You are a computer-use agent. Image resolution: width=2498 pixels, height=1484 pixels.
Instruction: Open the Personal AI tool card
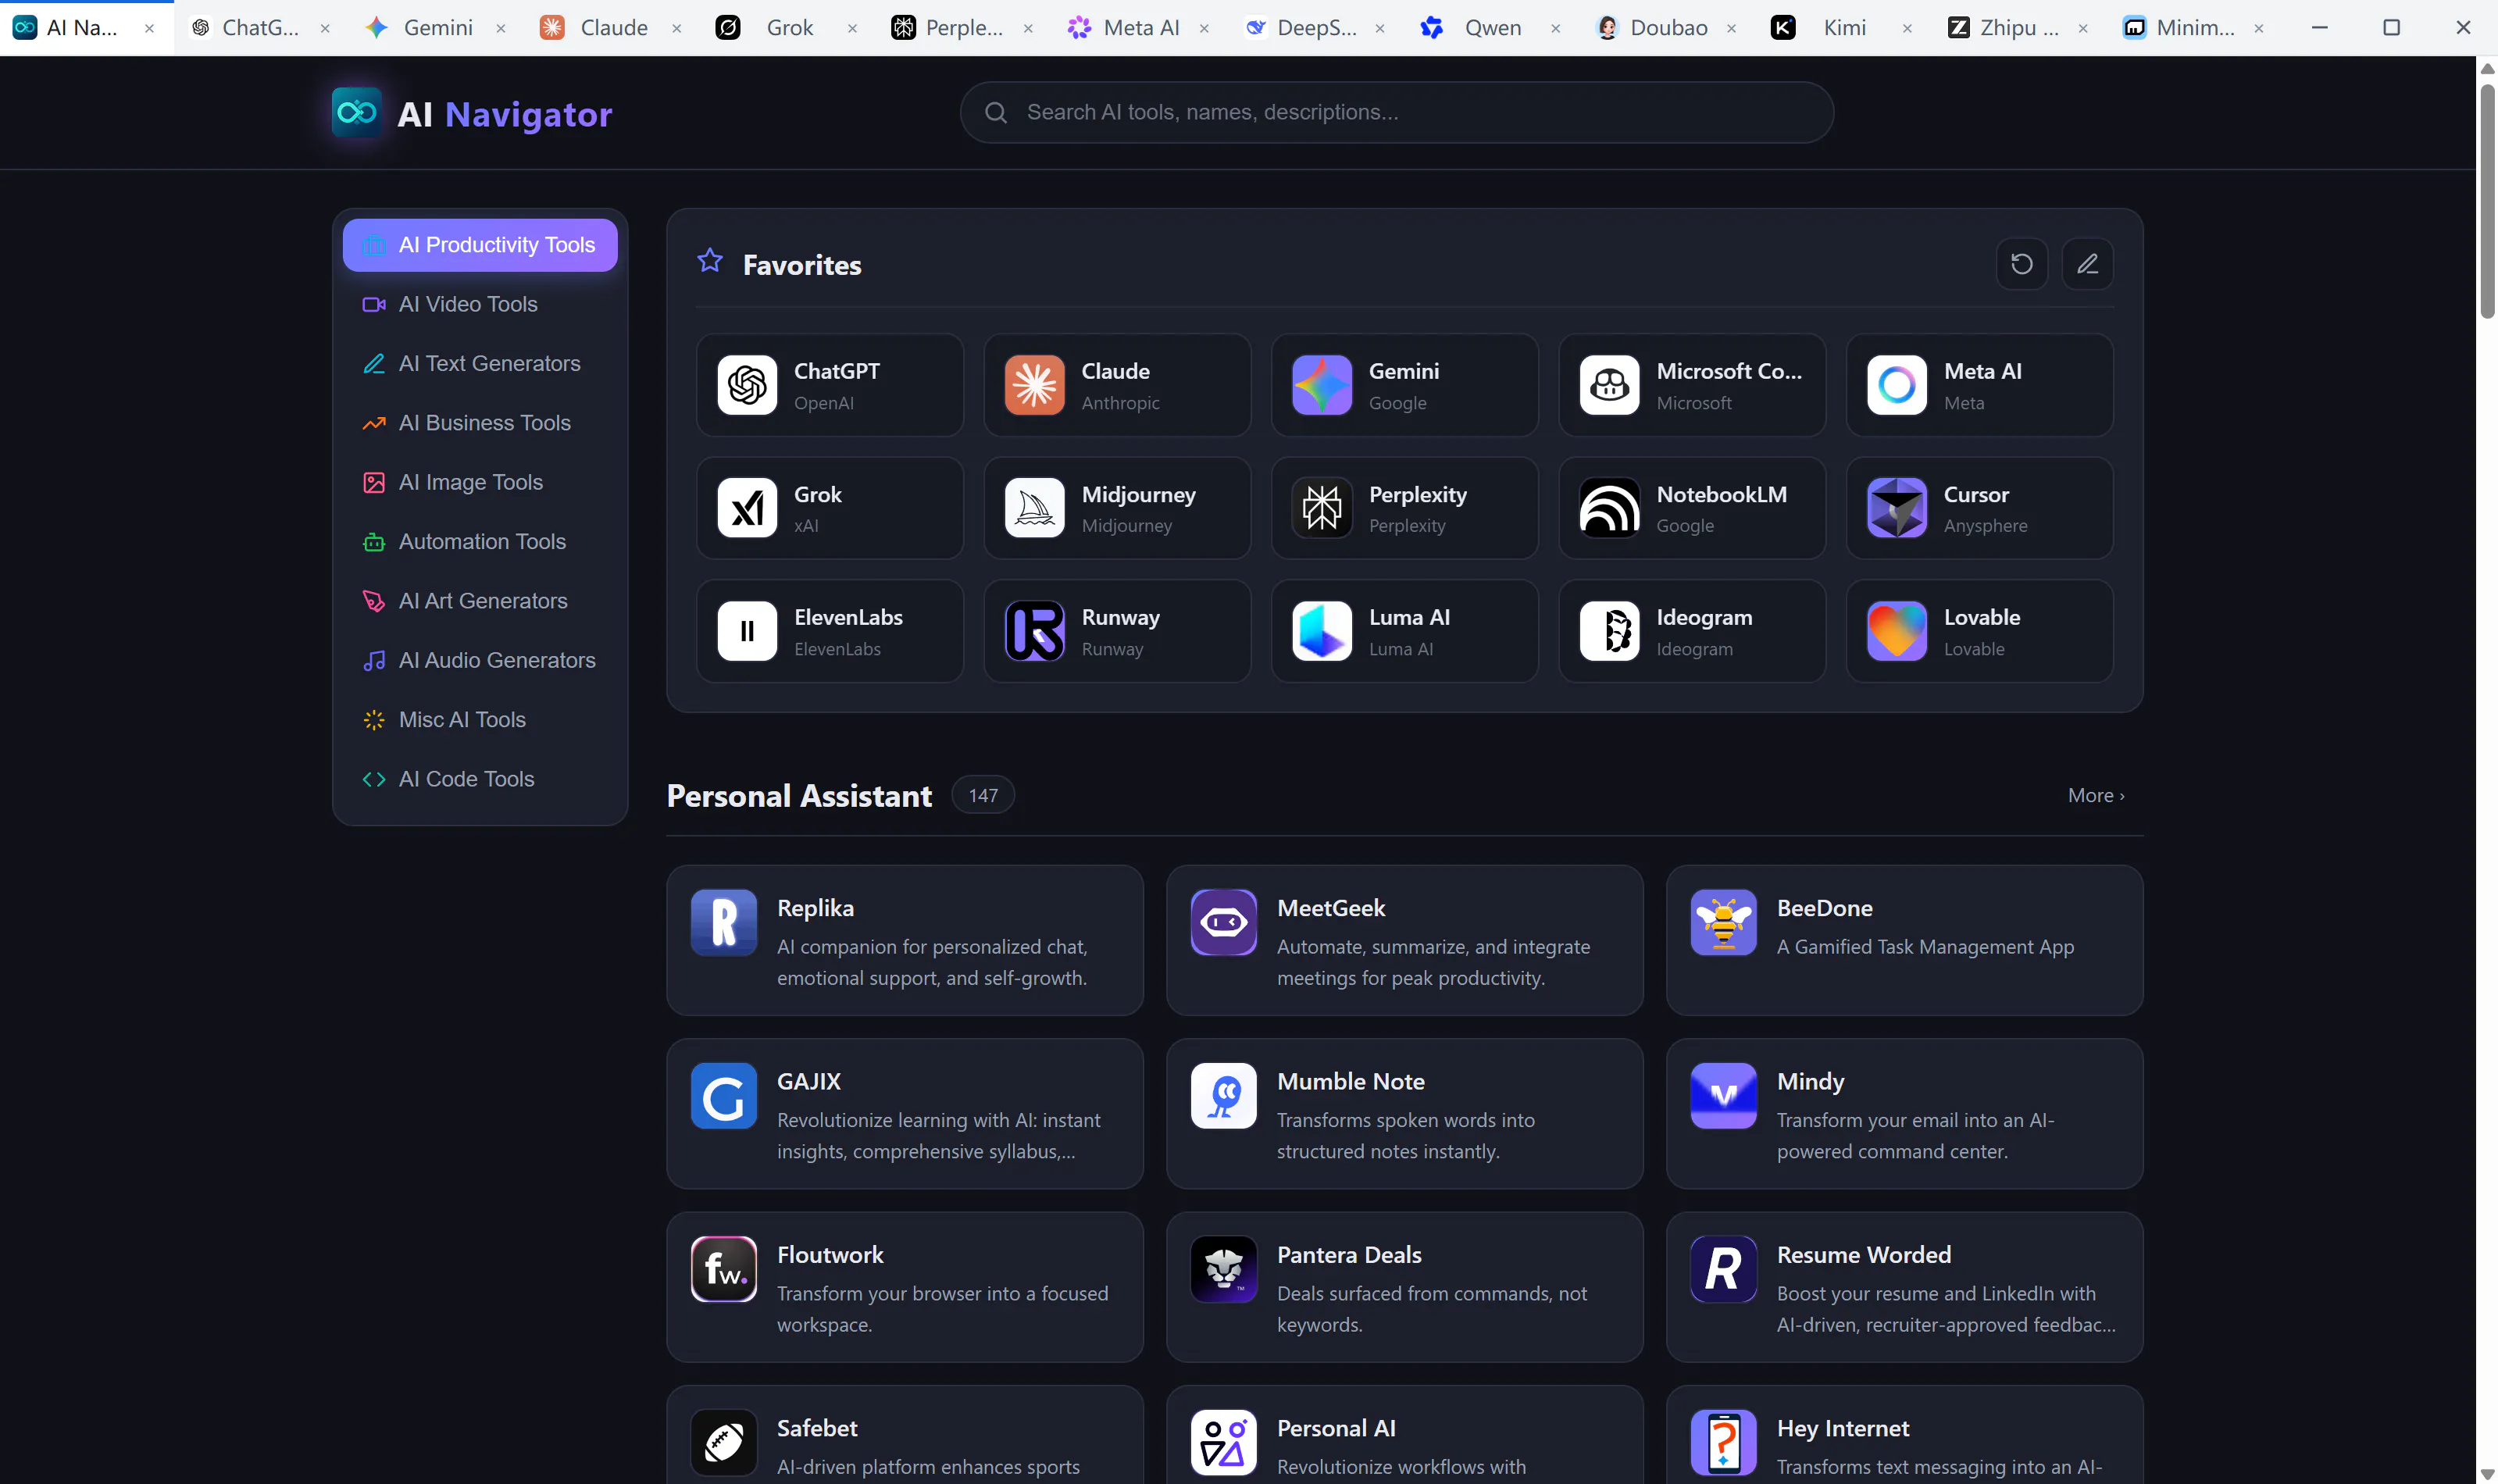[x=1404, y=1435]
